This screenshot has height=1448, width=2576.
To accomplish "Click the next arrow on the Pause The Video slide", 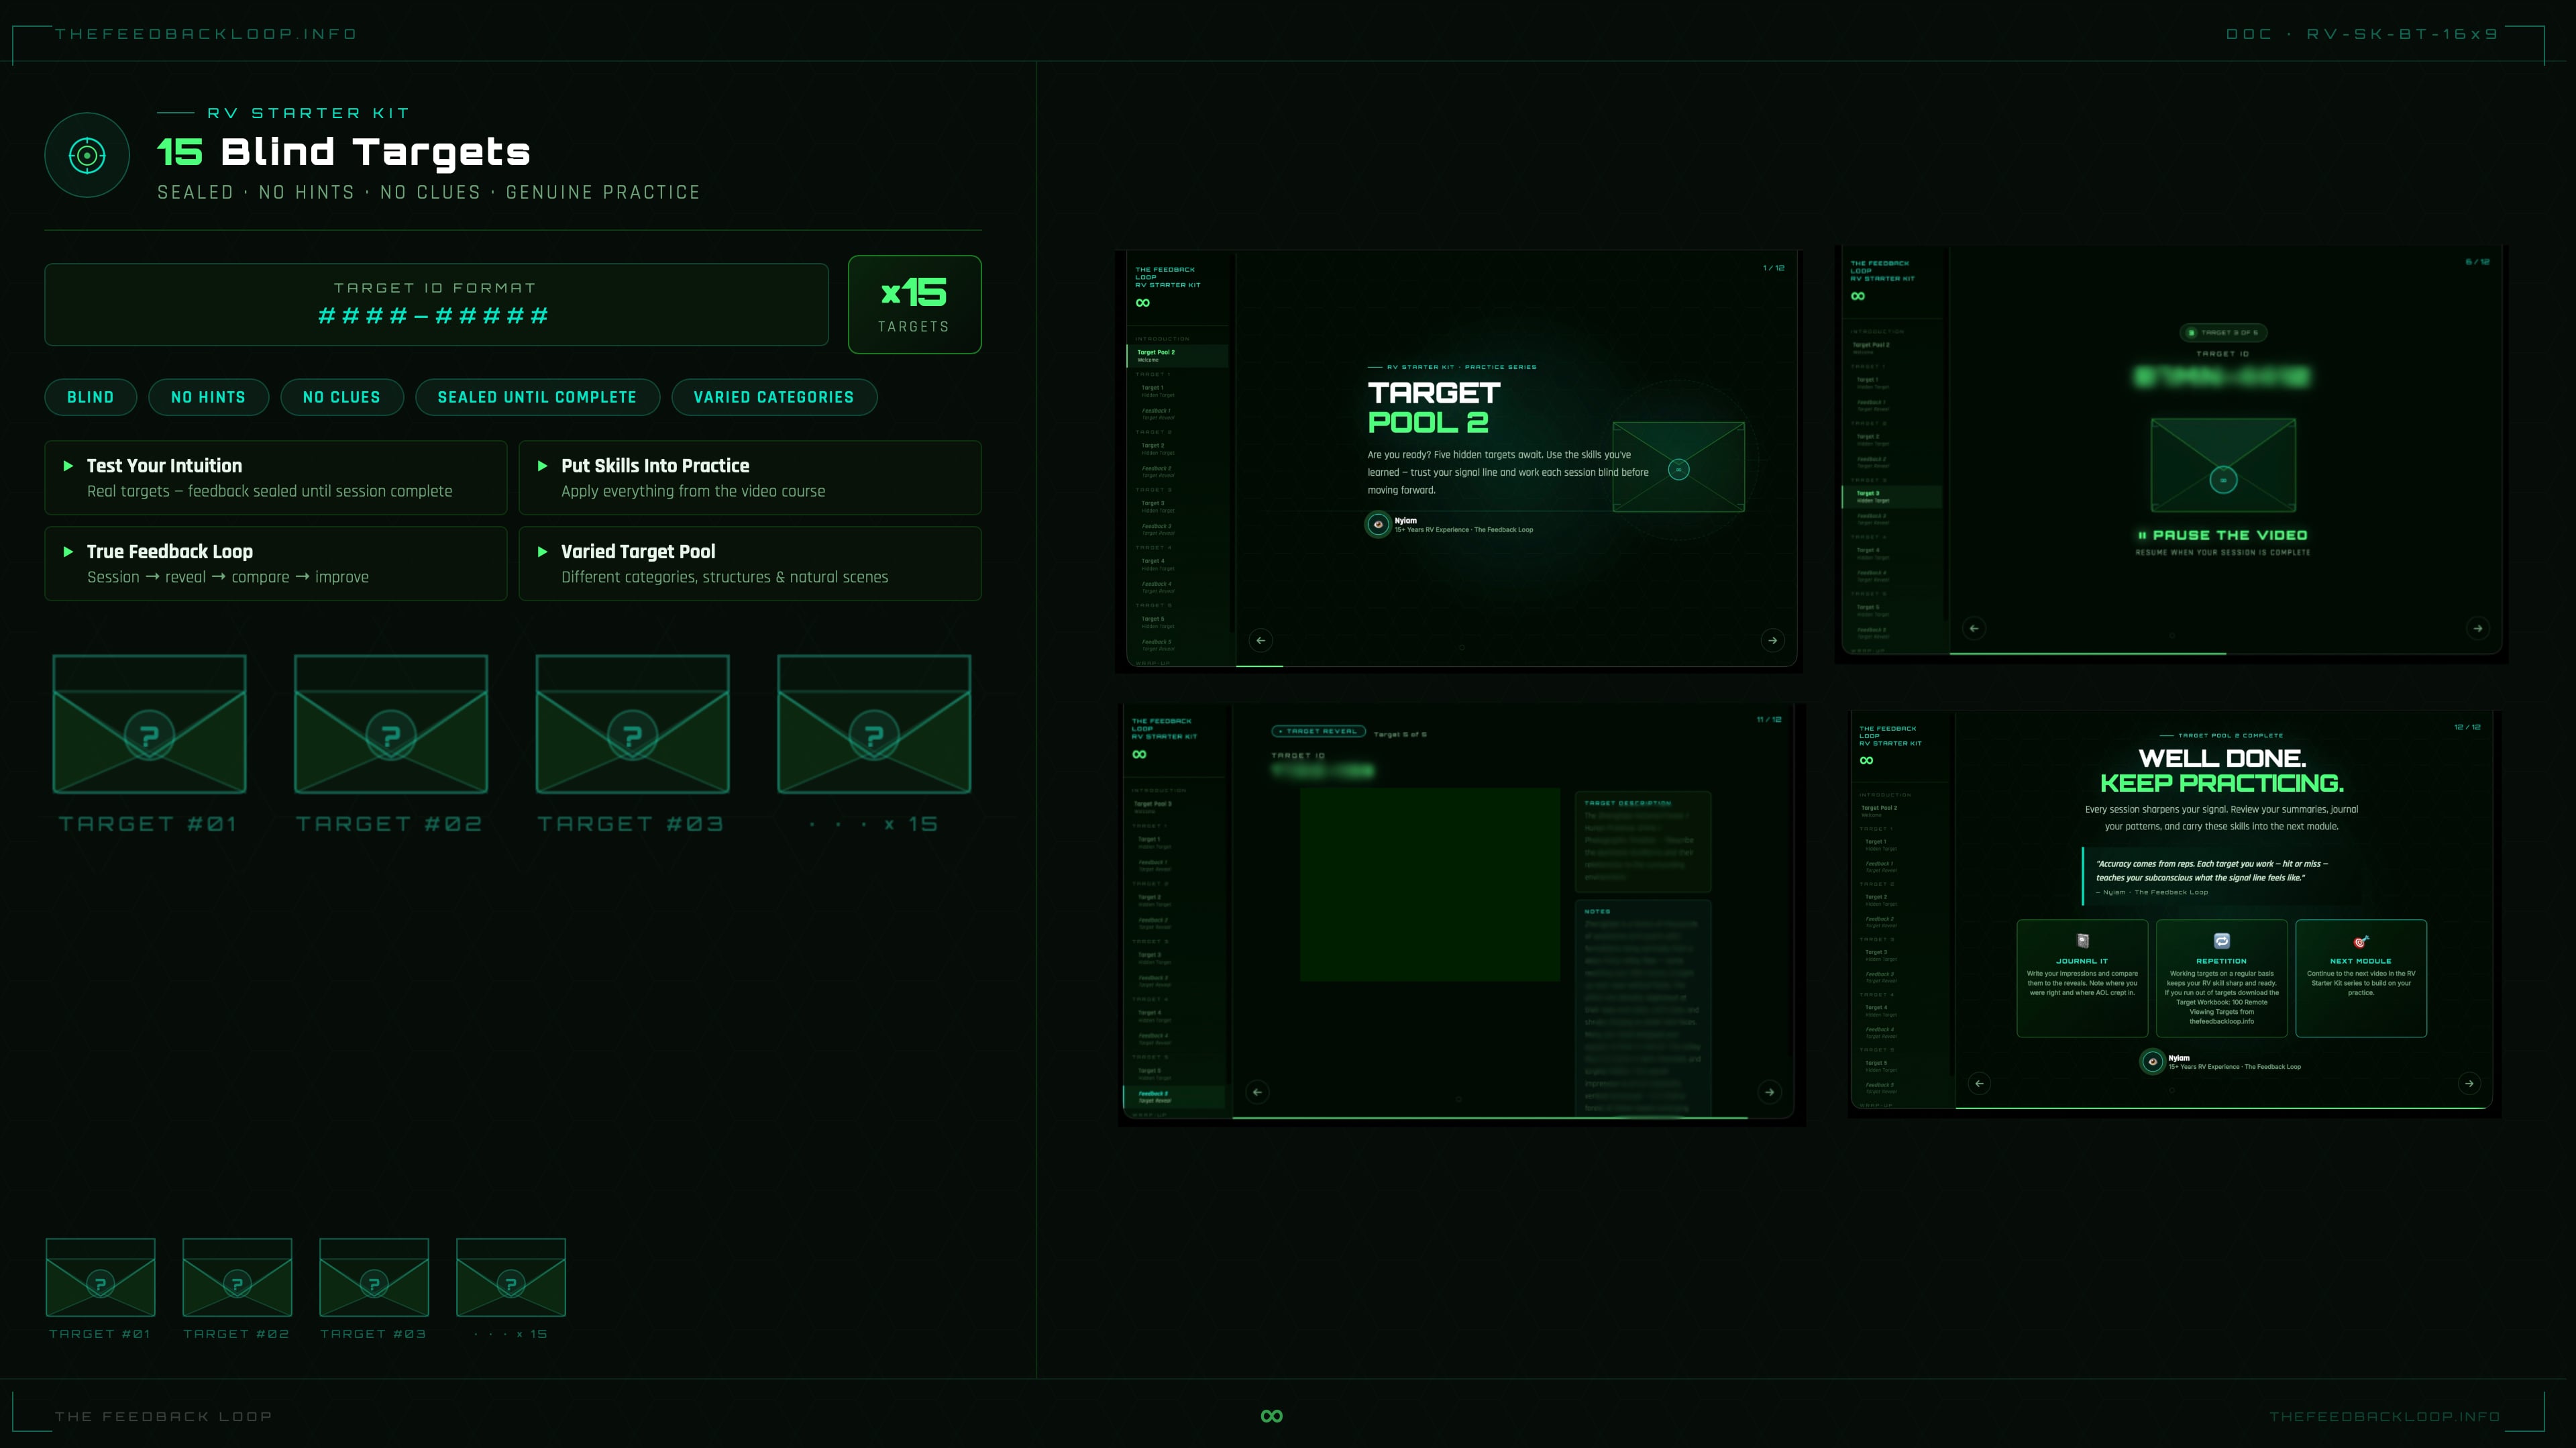I will (2477, 628).
